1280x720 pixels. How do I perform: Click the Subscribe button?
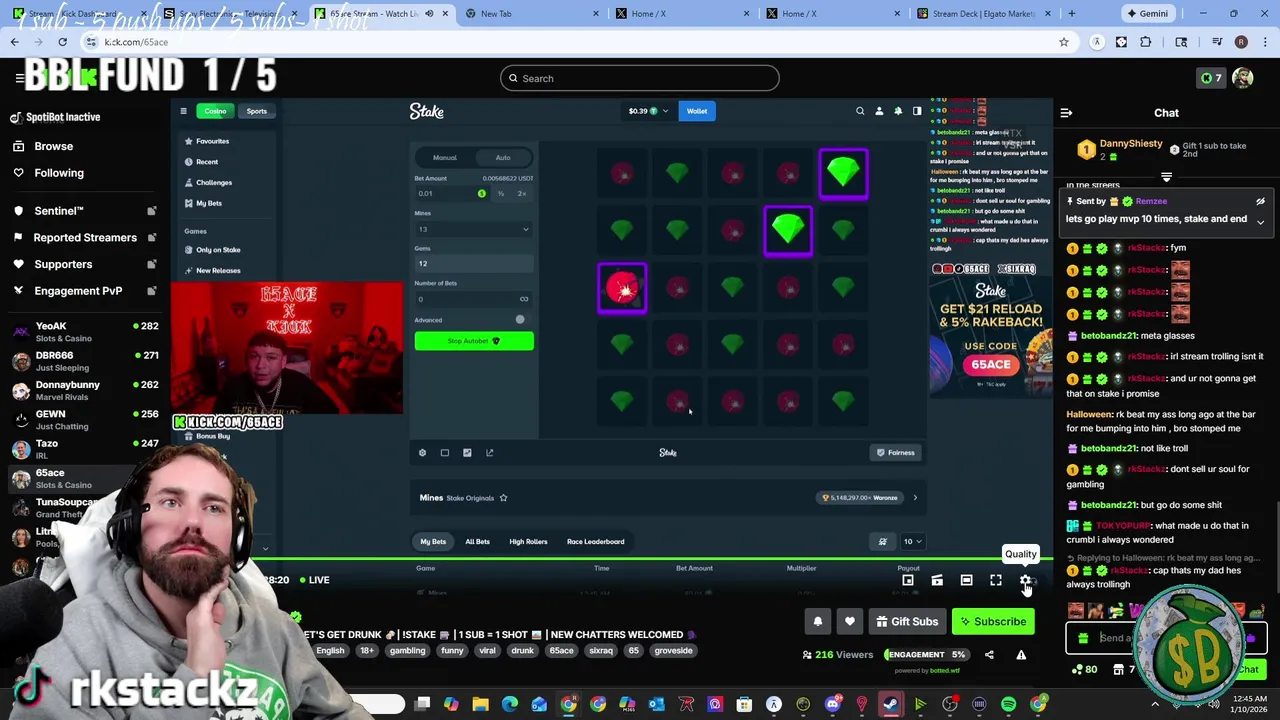pos(993,622)
